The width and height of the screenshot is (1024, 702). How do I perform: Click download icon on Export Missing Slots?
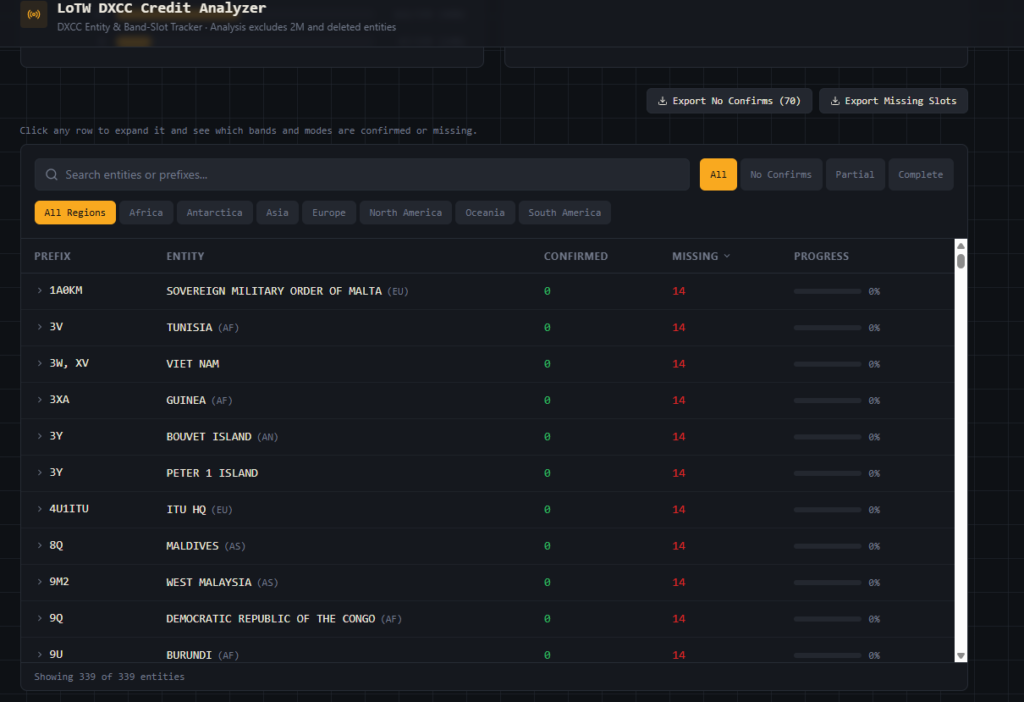pyautogui.click(x=834, y=101)
